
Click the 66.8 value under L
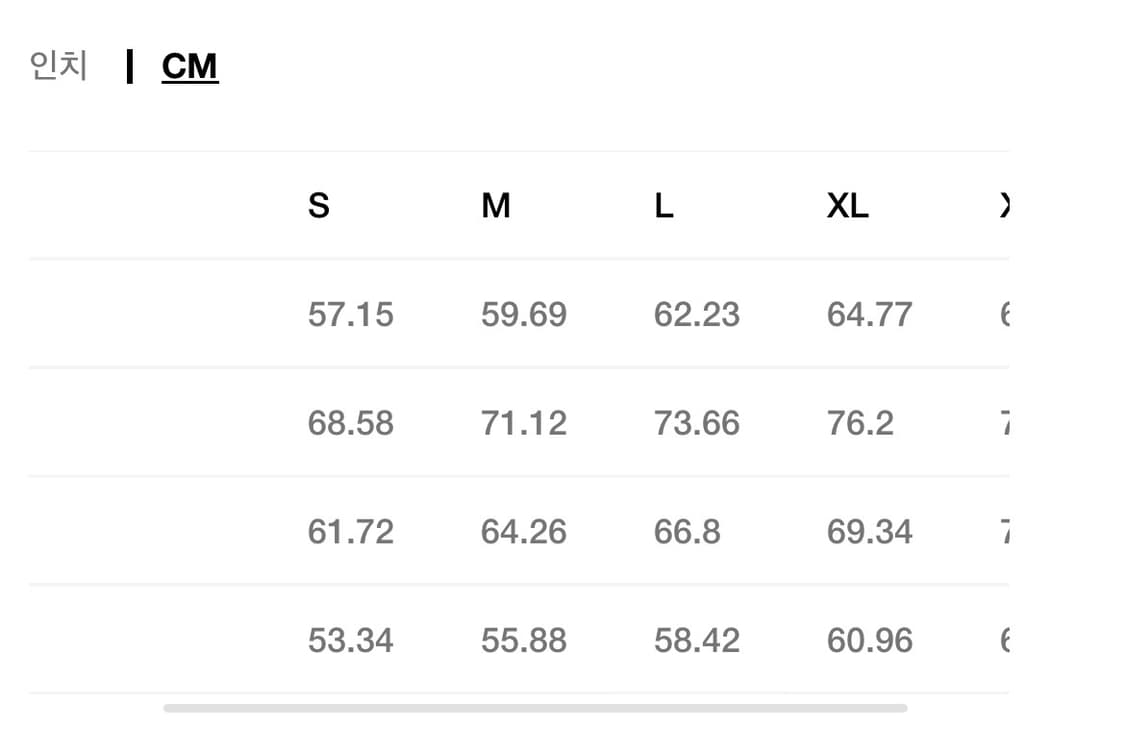pyautogui.click(x=687, y=531)
